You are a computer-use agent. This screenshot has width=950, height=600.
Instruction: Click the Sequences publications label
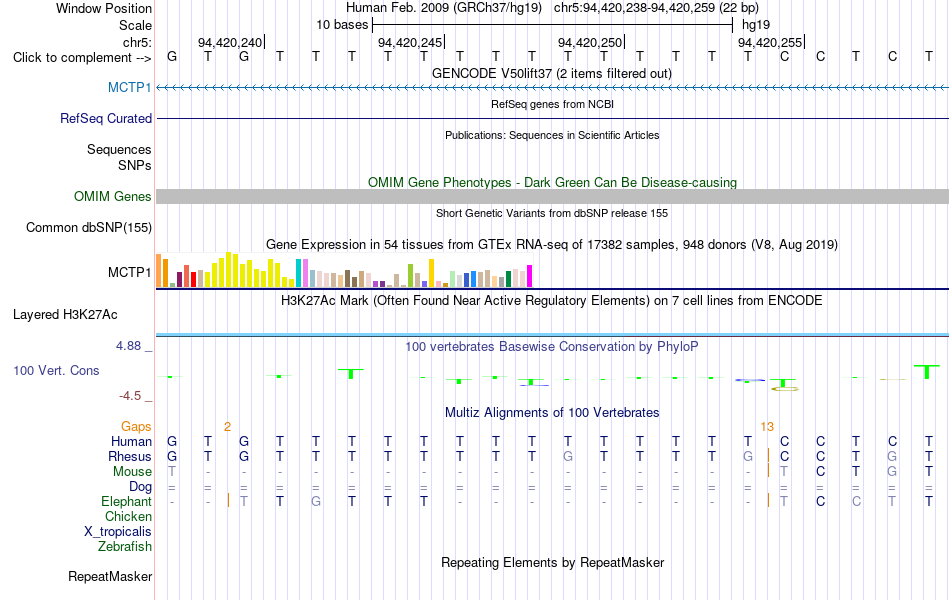[119, 149]
